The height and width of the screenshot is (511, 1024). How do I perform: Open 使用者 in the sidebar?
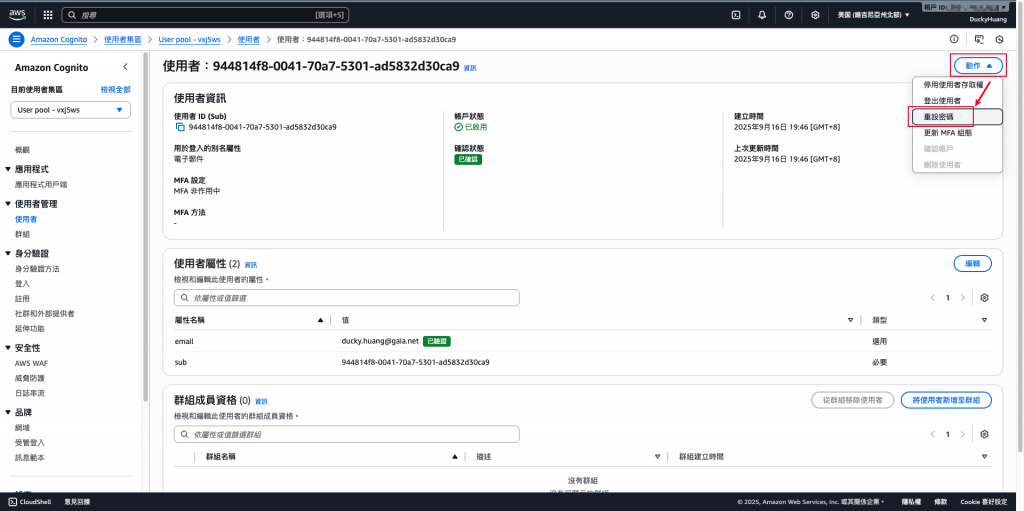(25, 220)
